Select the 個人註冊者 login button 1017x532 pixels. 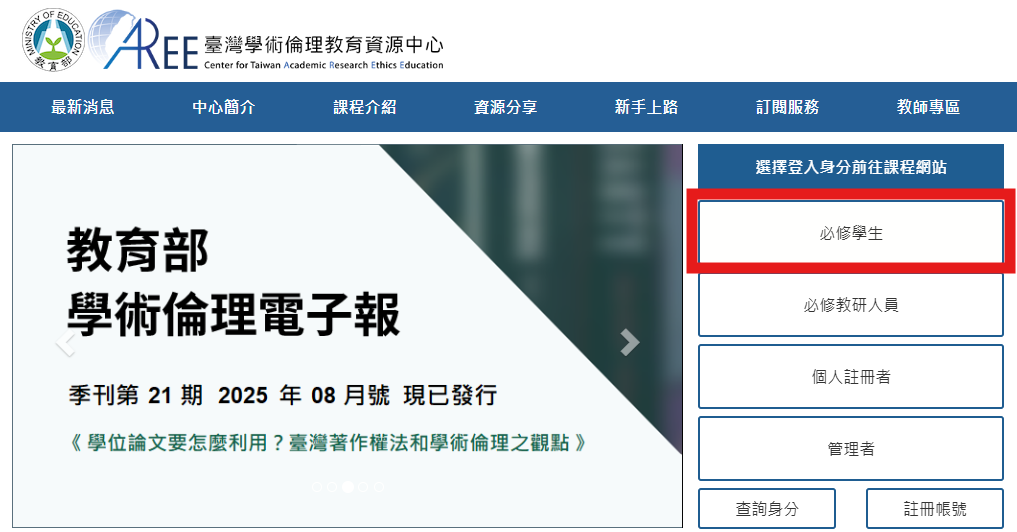click(850, 377)
